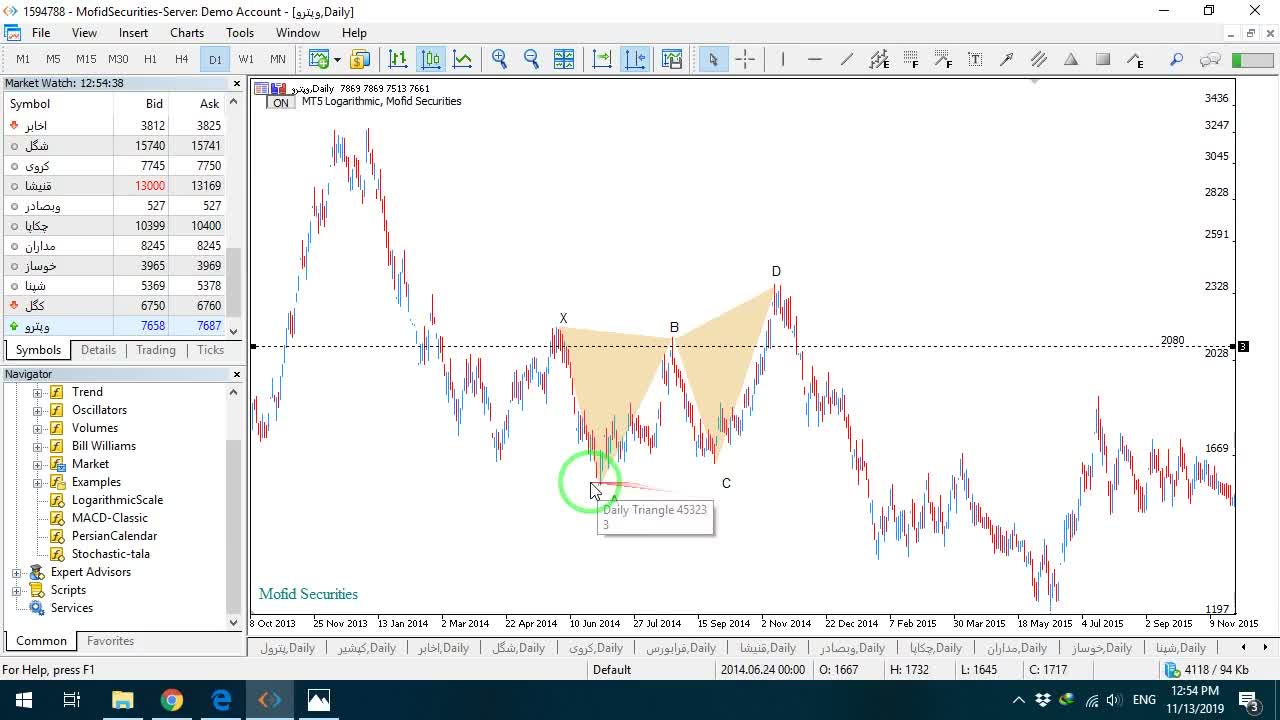The image size is (1280, 720).
Task: Open Task View on the taskbar
Action: click(72, 700)
